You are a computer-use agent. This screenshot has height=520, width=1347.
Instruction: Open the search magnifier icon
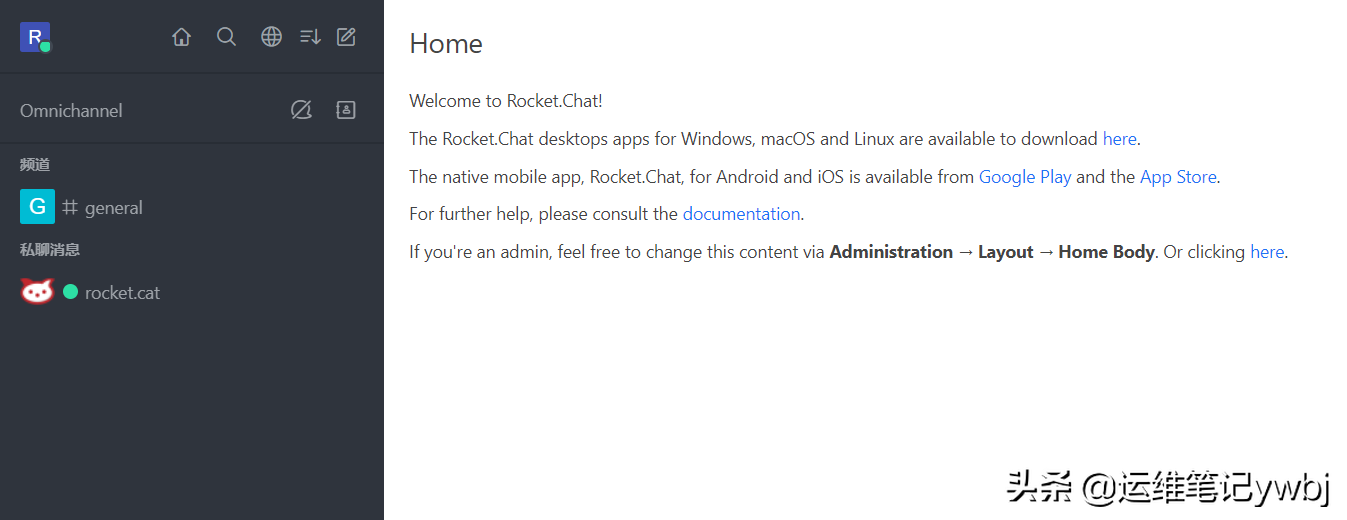[227, 37]
